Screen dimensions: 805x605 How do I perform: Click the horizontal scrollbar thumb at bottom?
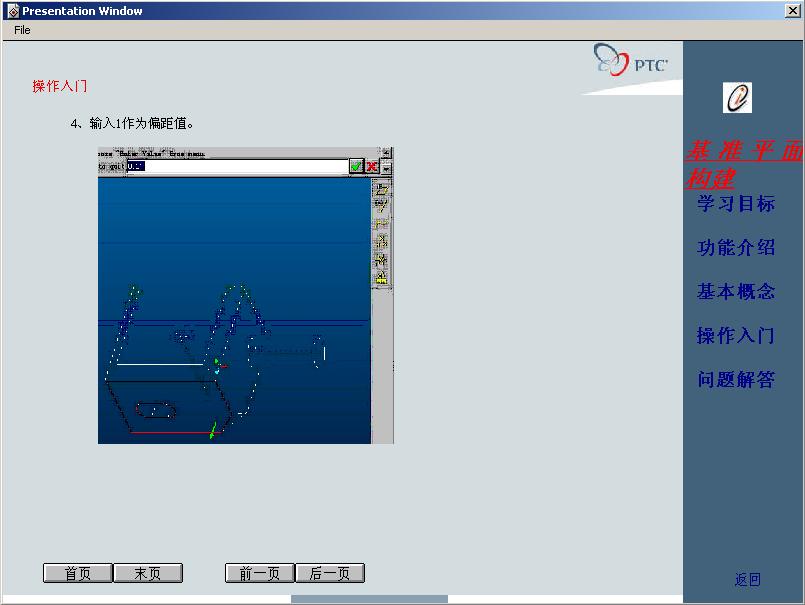pyautogui.click(x=369, y=599)
